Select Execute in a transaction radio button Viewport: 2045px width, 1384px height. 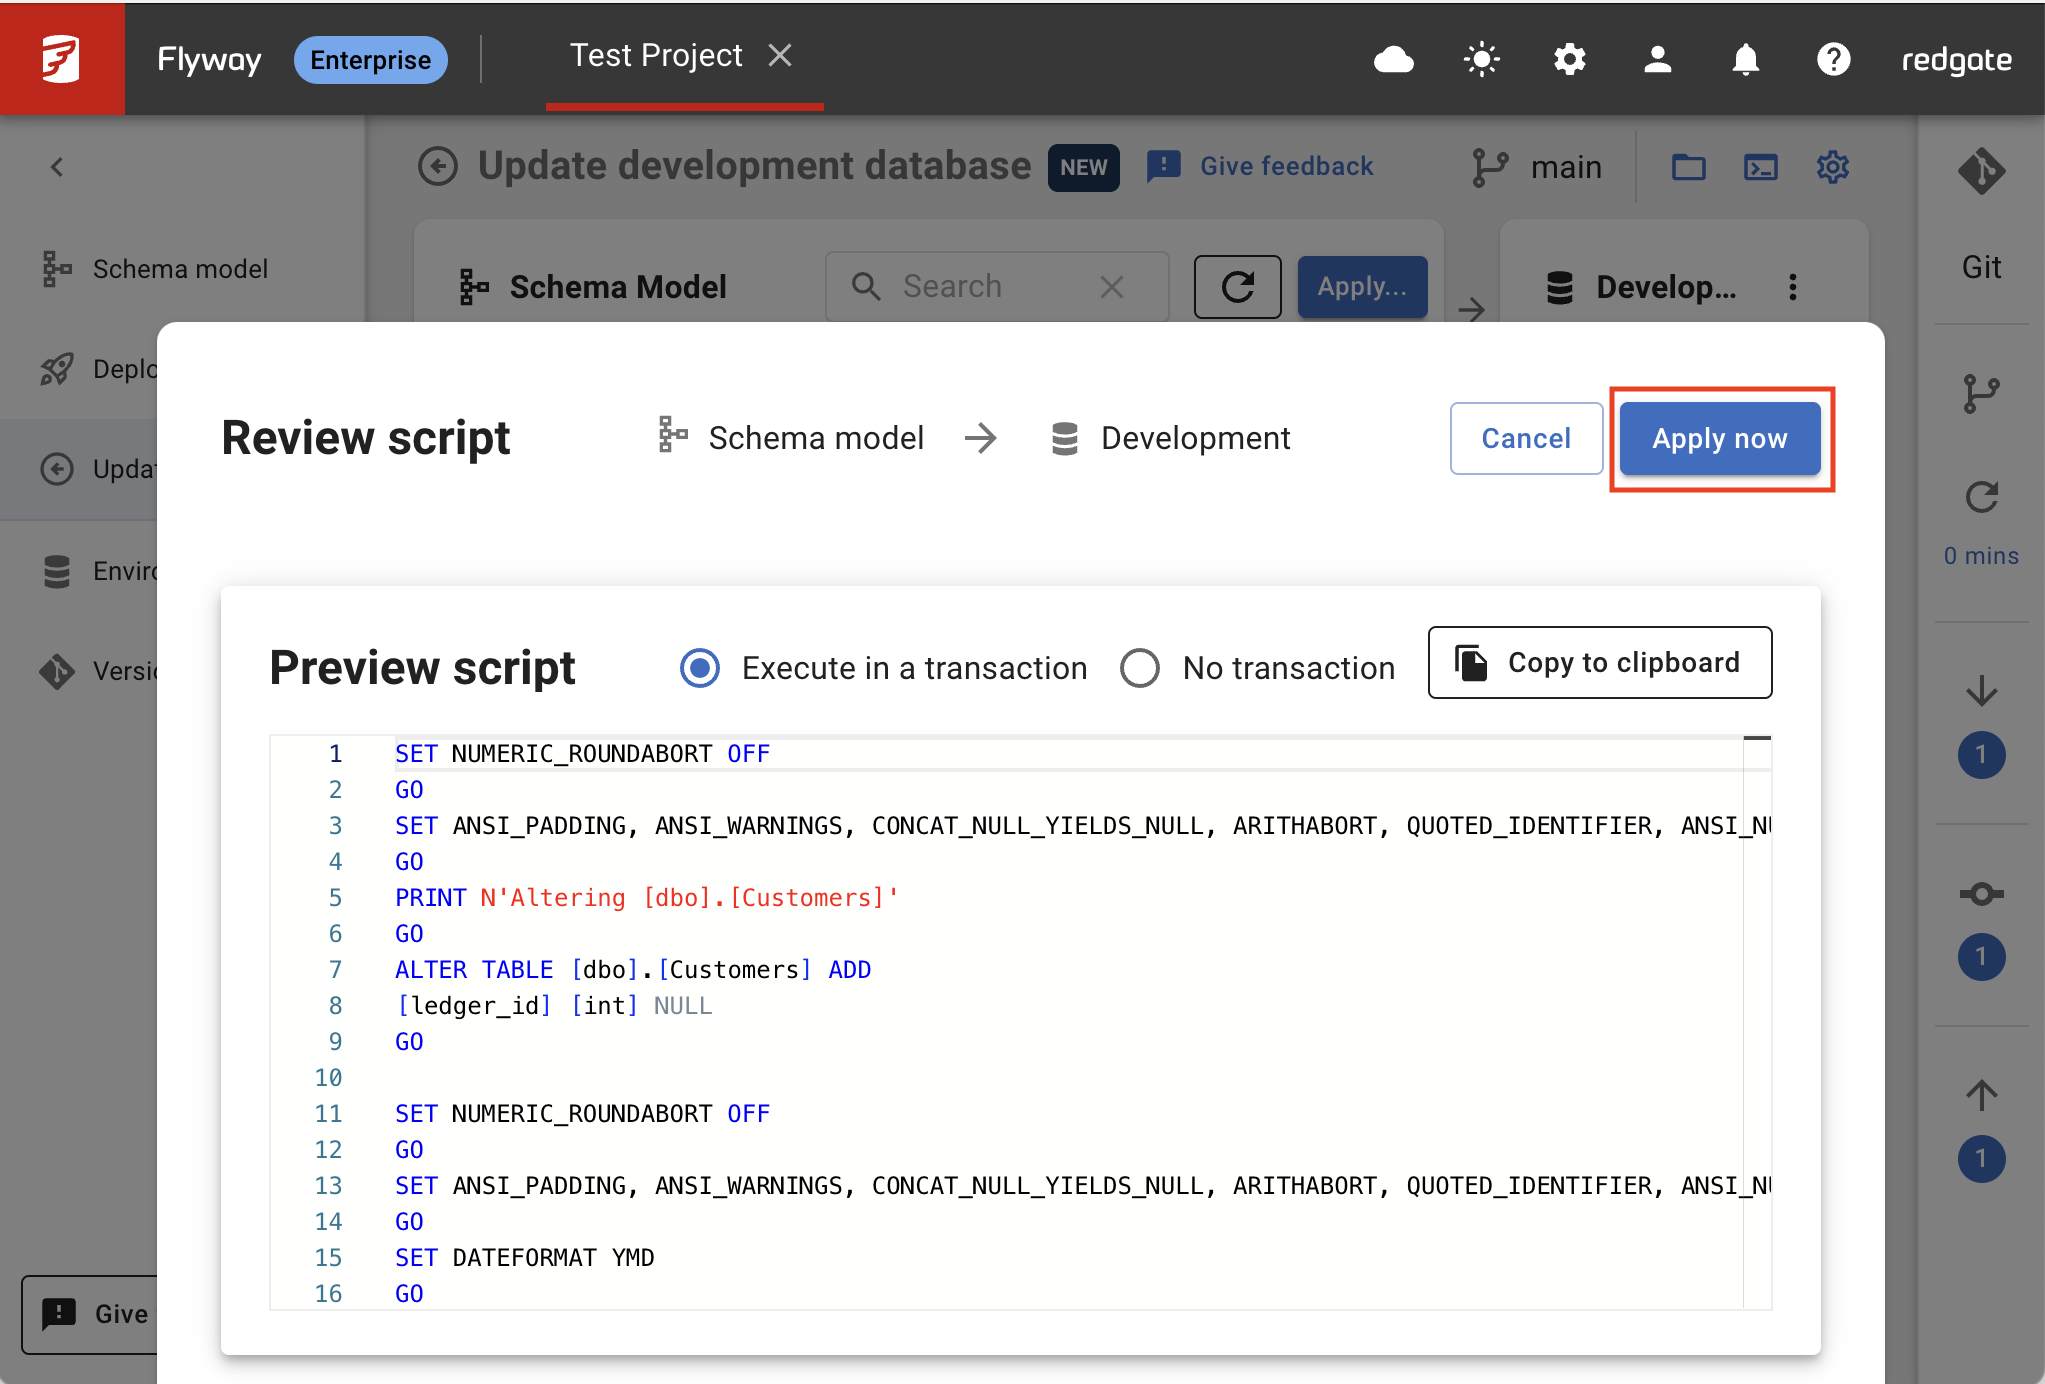(699, 668)
